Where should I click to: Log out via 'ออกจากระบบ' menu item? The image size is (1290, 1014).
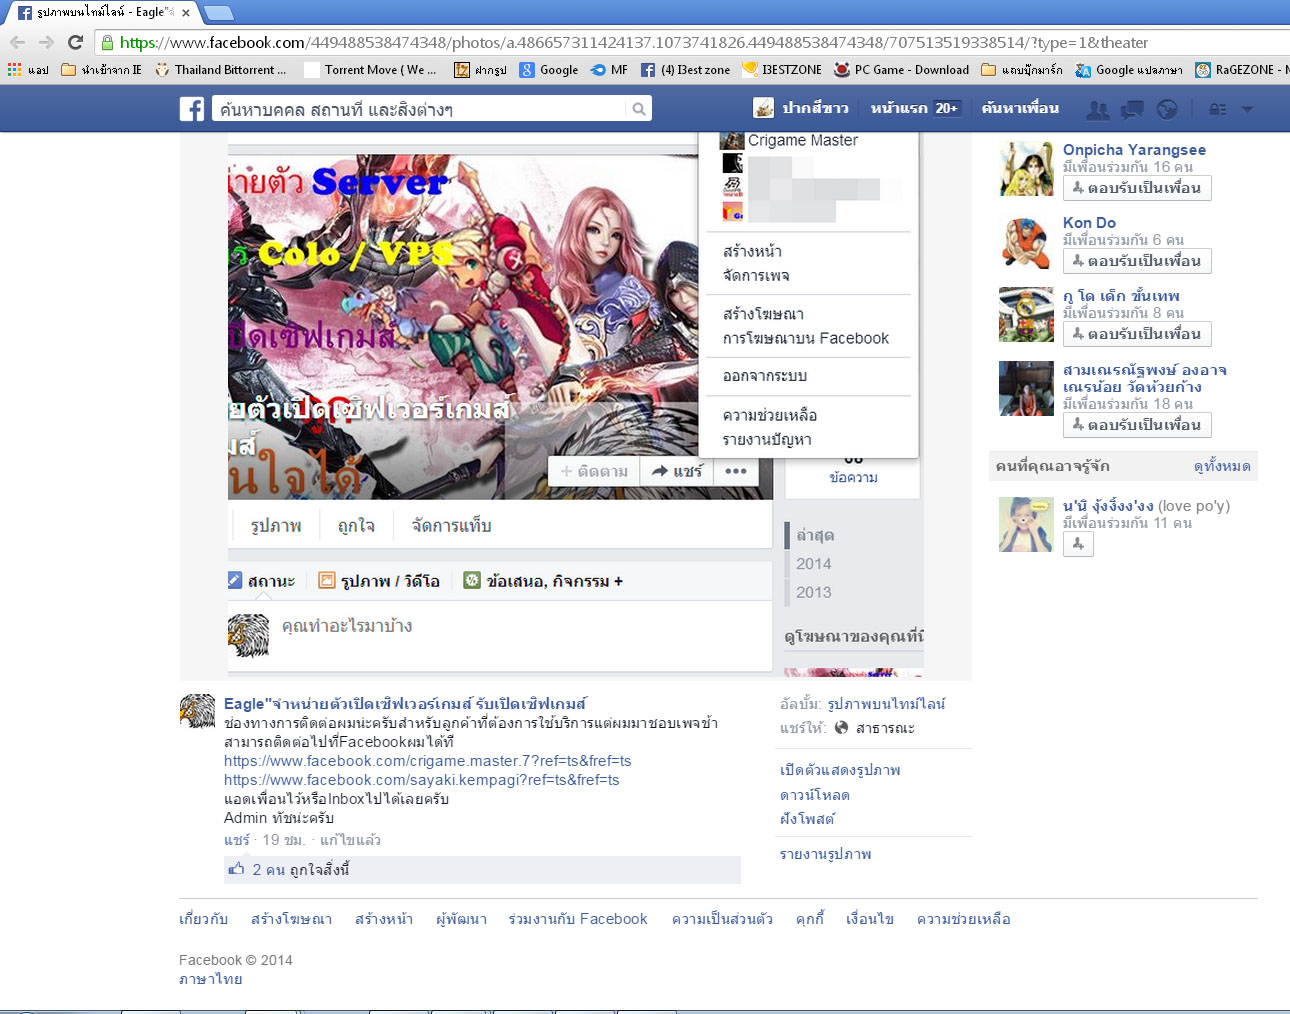click(x=765, y=376)
